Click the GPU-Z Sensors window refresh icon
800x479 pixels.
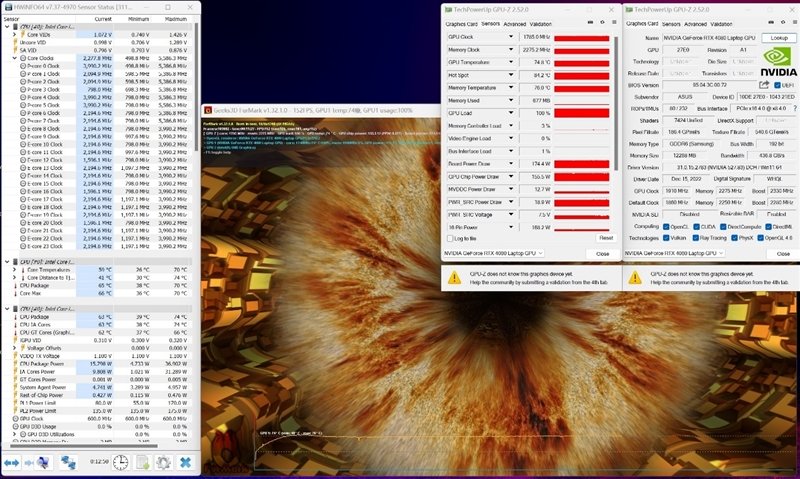coord(603,22)
